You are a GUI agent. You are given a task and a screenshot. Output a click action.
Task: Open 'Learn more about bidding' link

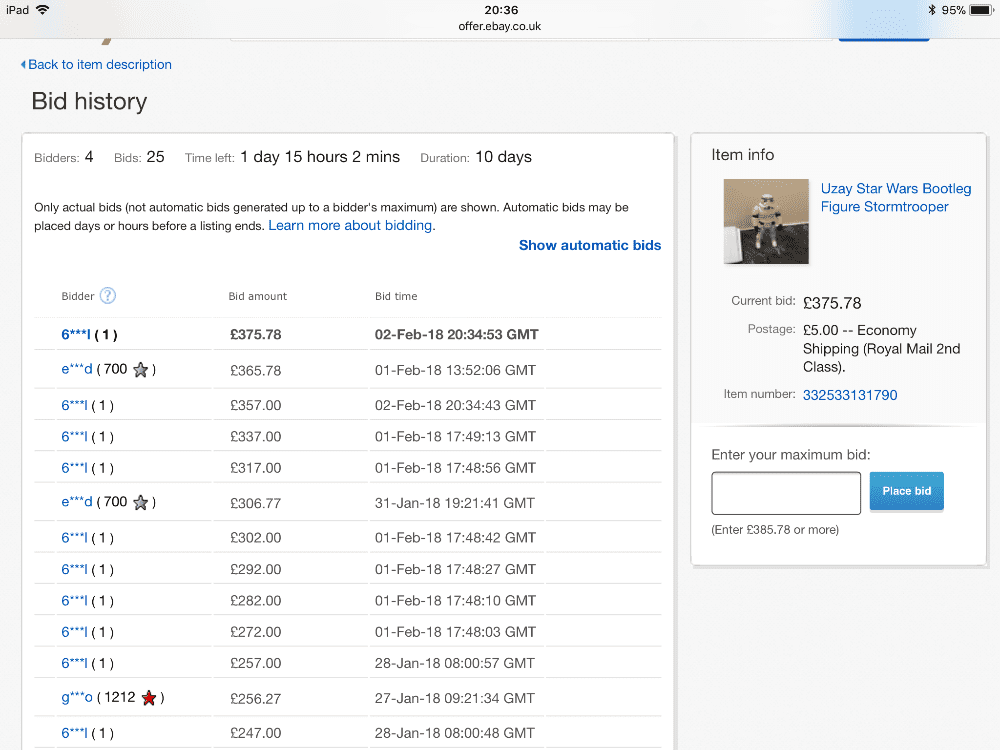[350, 226]
